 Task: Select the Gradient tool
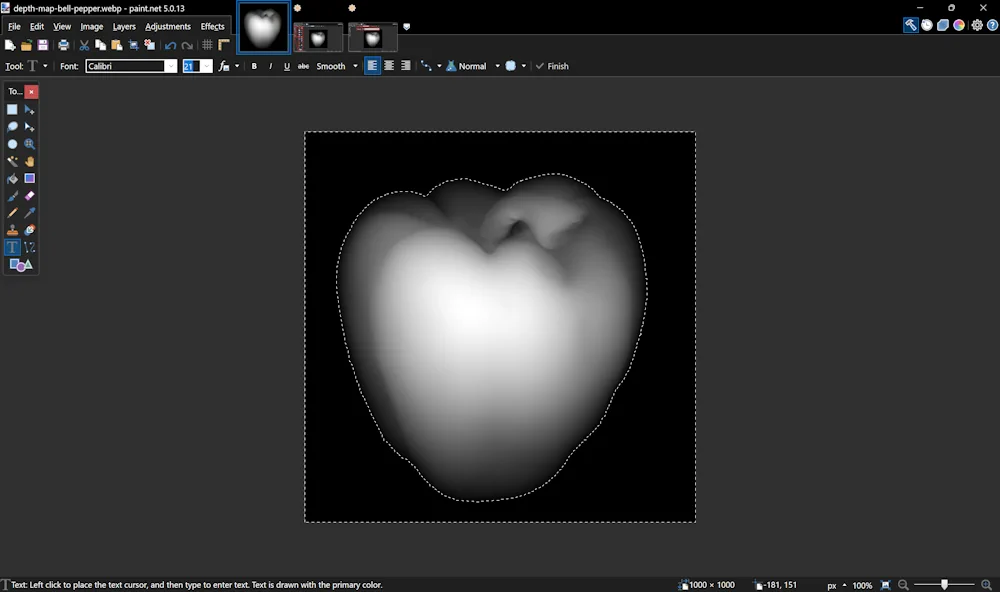coord(29,179)
